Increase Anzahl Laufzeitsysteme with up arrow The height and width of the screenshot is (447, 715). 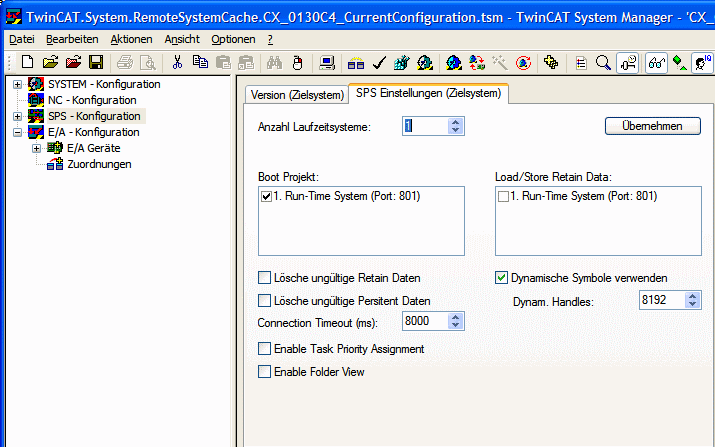(456, 122)
